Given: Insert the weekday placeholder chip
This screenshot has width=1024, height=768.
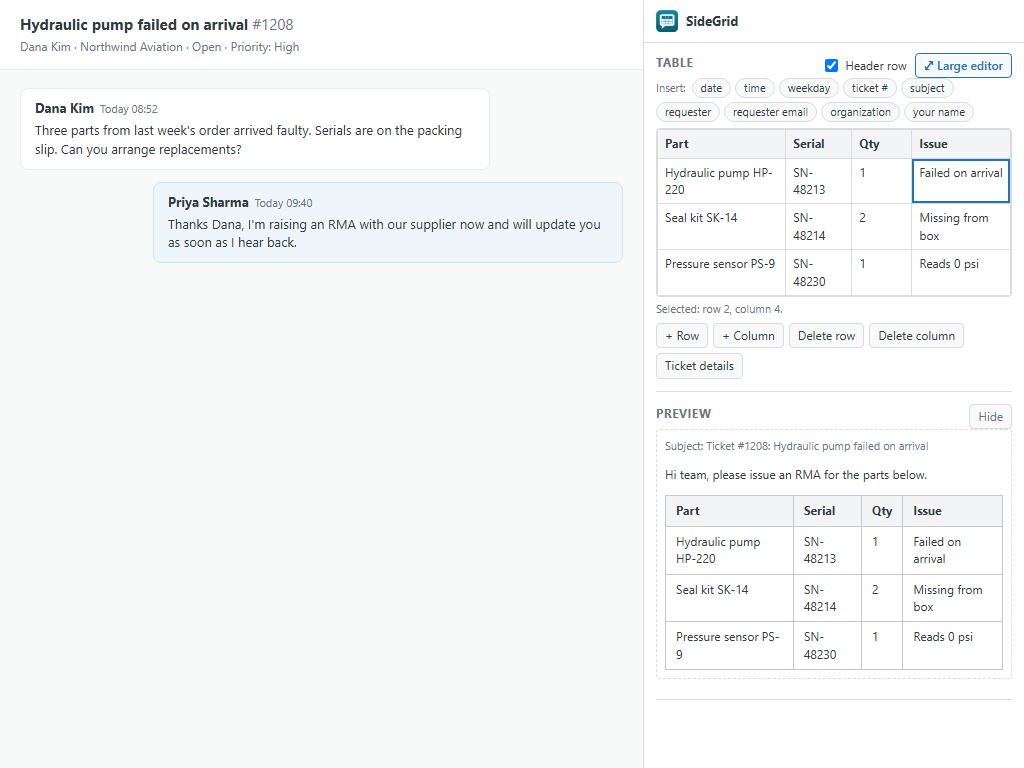Looking at the screenshot, I should pos(808,88).
